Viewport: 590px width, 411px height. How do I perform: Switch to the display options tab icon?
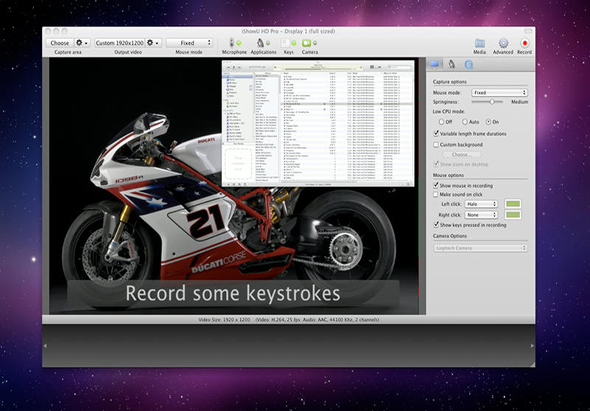pos(435,64)
